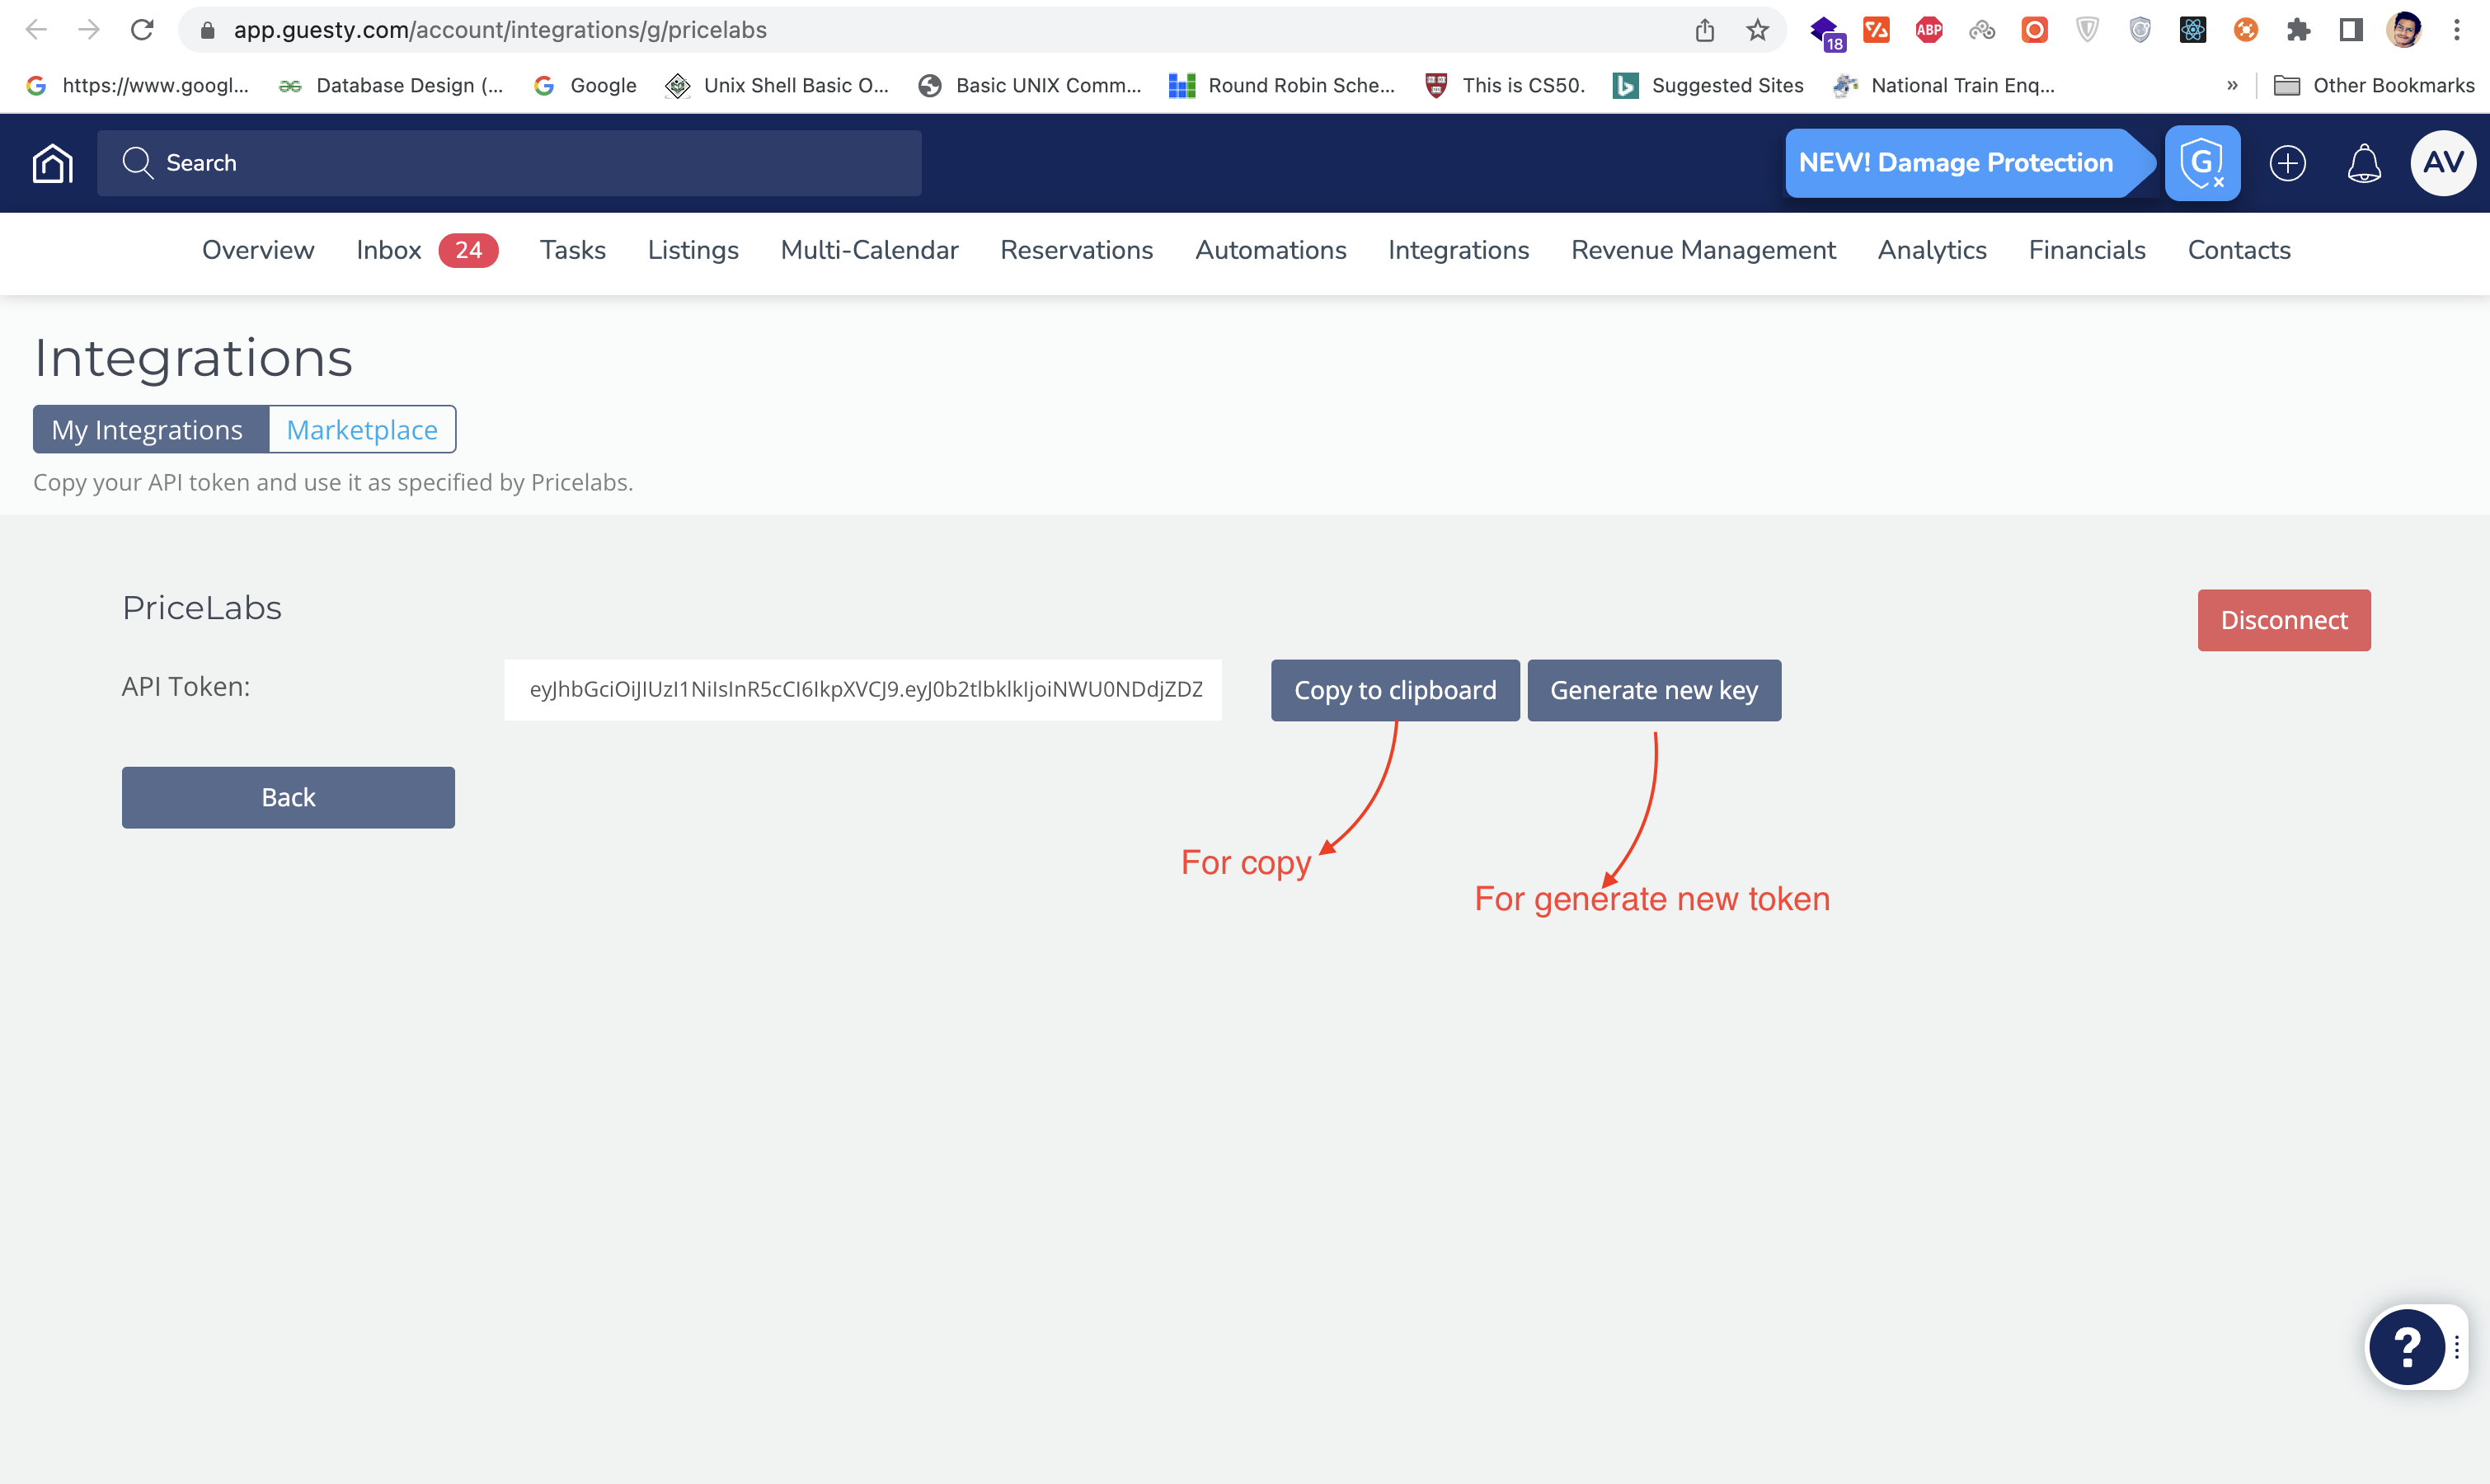2490x1484 pixels.
Task: Go to Tasks section
Action: pos(573,250)
